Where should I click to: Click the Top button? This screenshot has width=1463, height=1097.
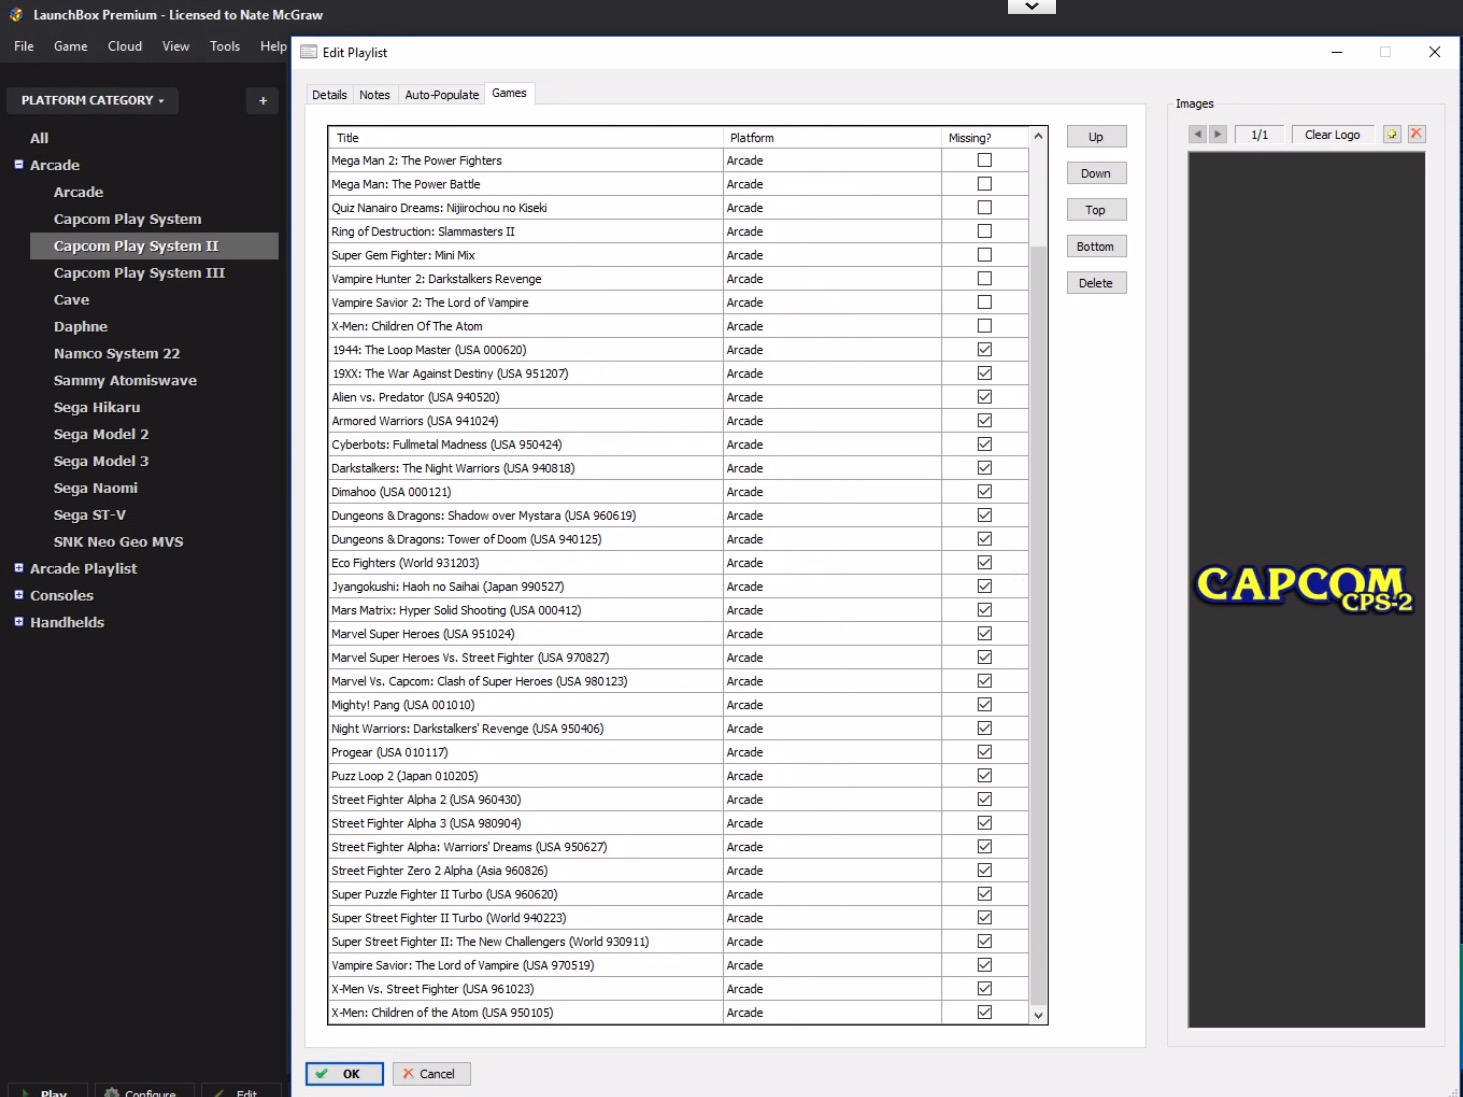click(1096, 210)
